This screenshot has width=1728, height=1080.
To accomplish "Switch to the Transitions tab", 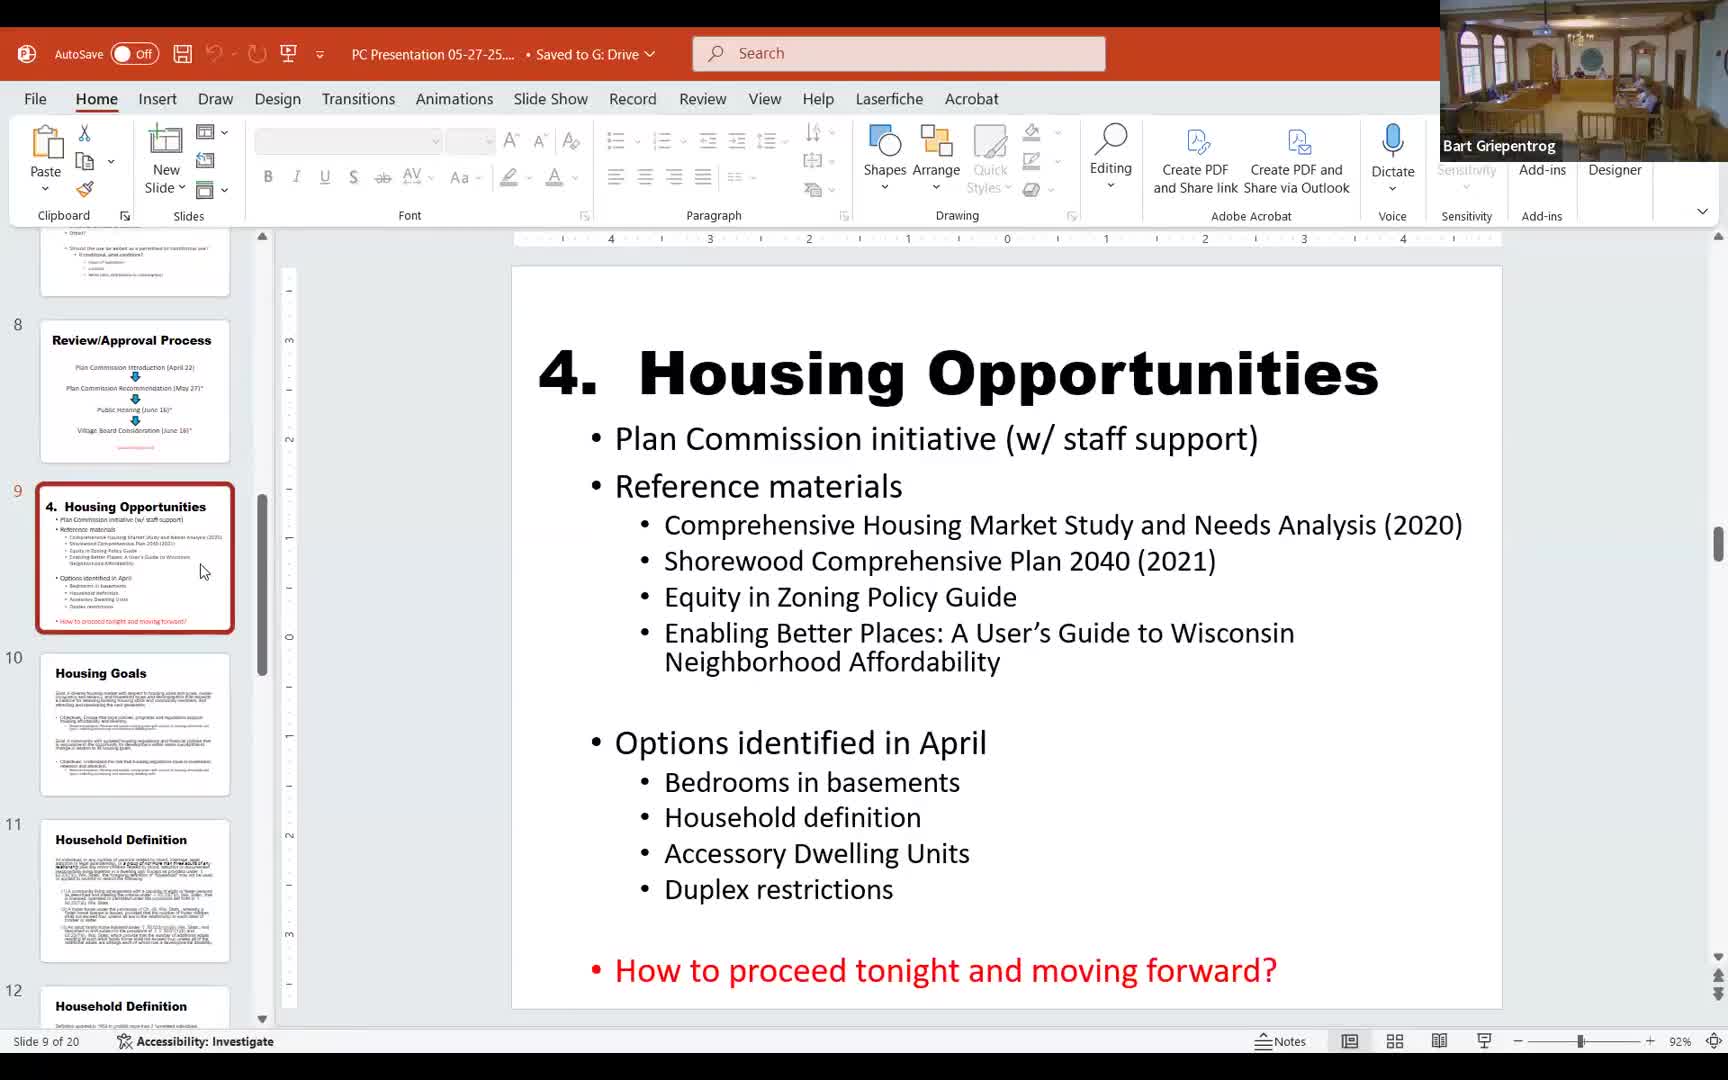I will coord(358,99).
